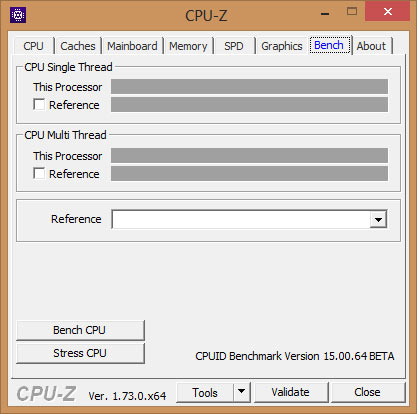Viewport: 417px width, 414px height.
Task: Click the Tools button
Action: tap(205, 393)
